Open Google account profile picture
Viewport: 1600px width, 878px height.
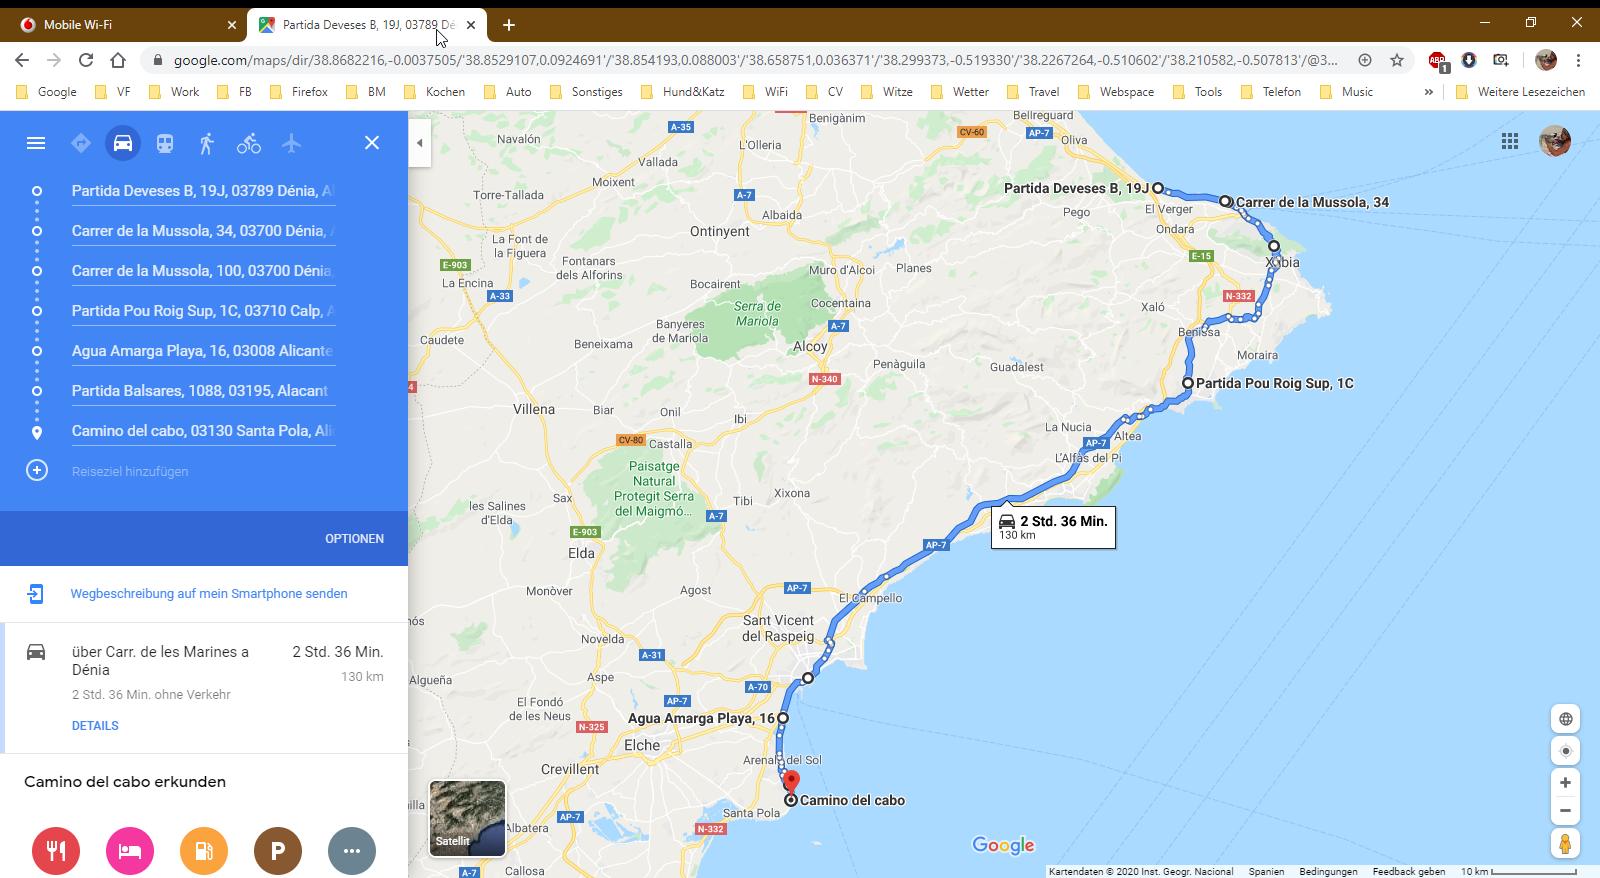1555,141
